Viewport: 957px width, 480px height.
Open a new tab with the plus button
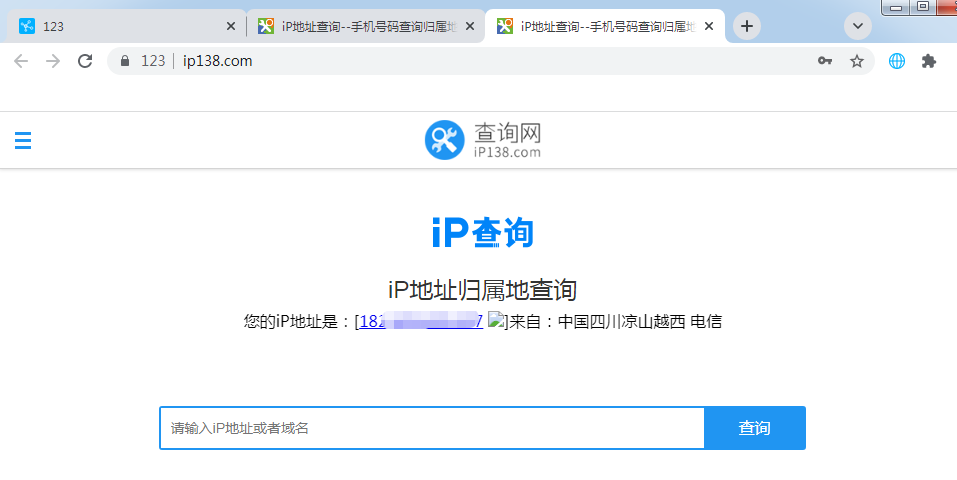tap(747, 26)
